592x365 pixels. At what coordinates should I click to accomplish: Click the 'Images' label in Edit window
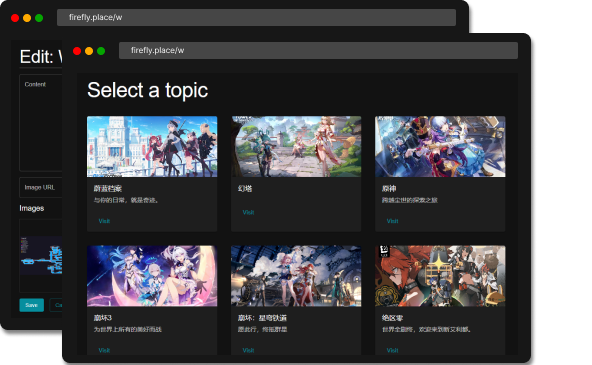pos(32,208)
